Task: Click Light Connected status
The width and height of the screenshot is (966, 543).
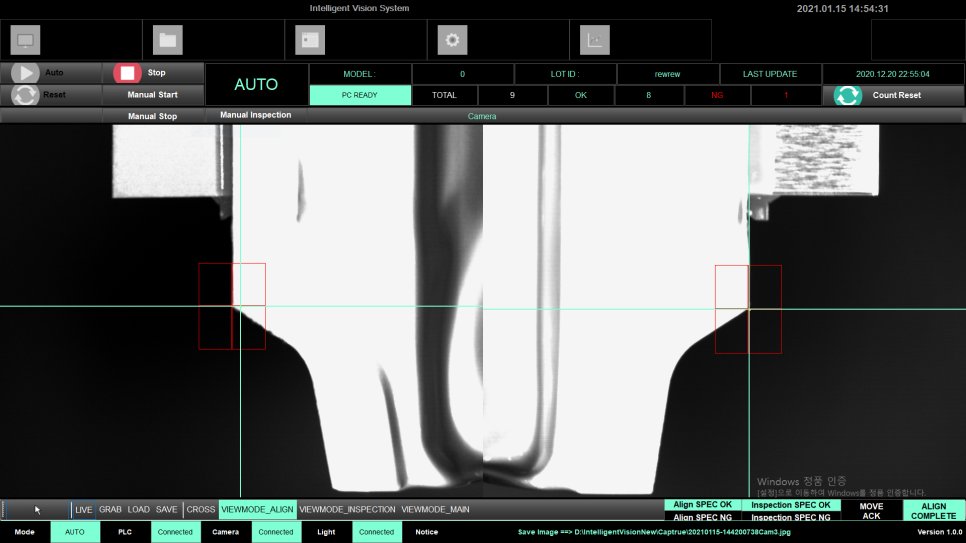Action: coord(376,532)
